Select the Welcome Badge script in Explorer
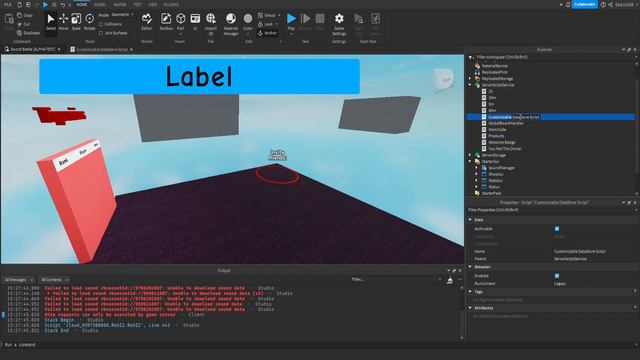 502,142
